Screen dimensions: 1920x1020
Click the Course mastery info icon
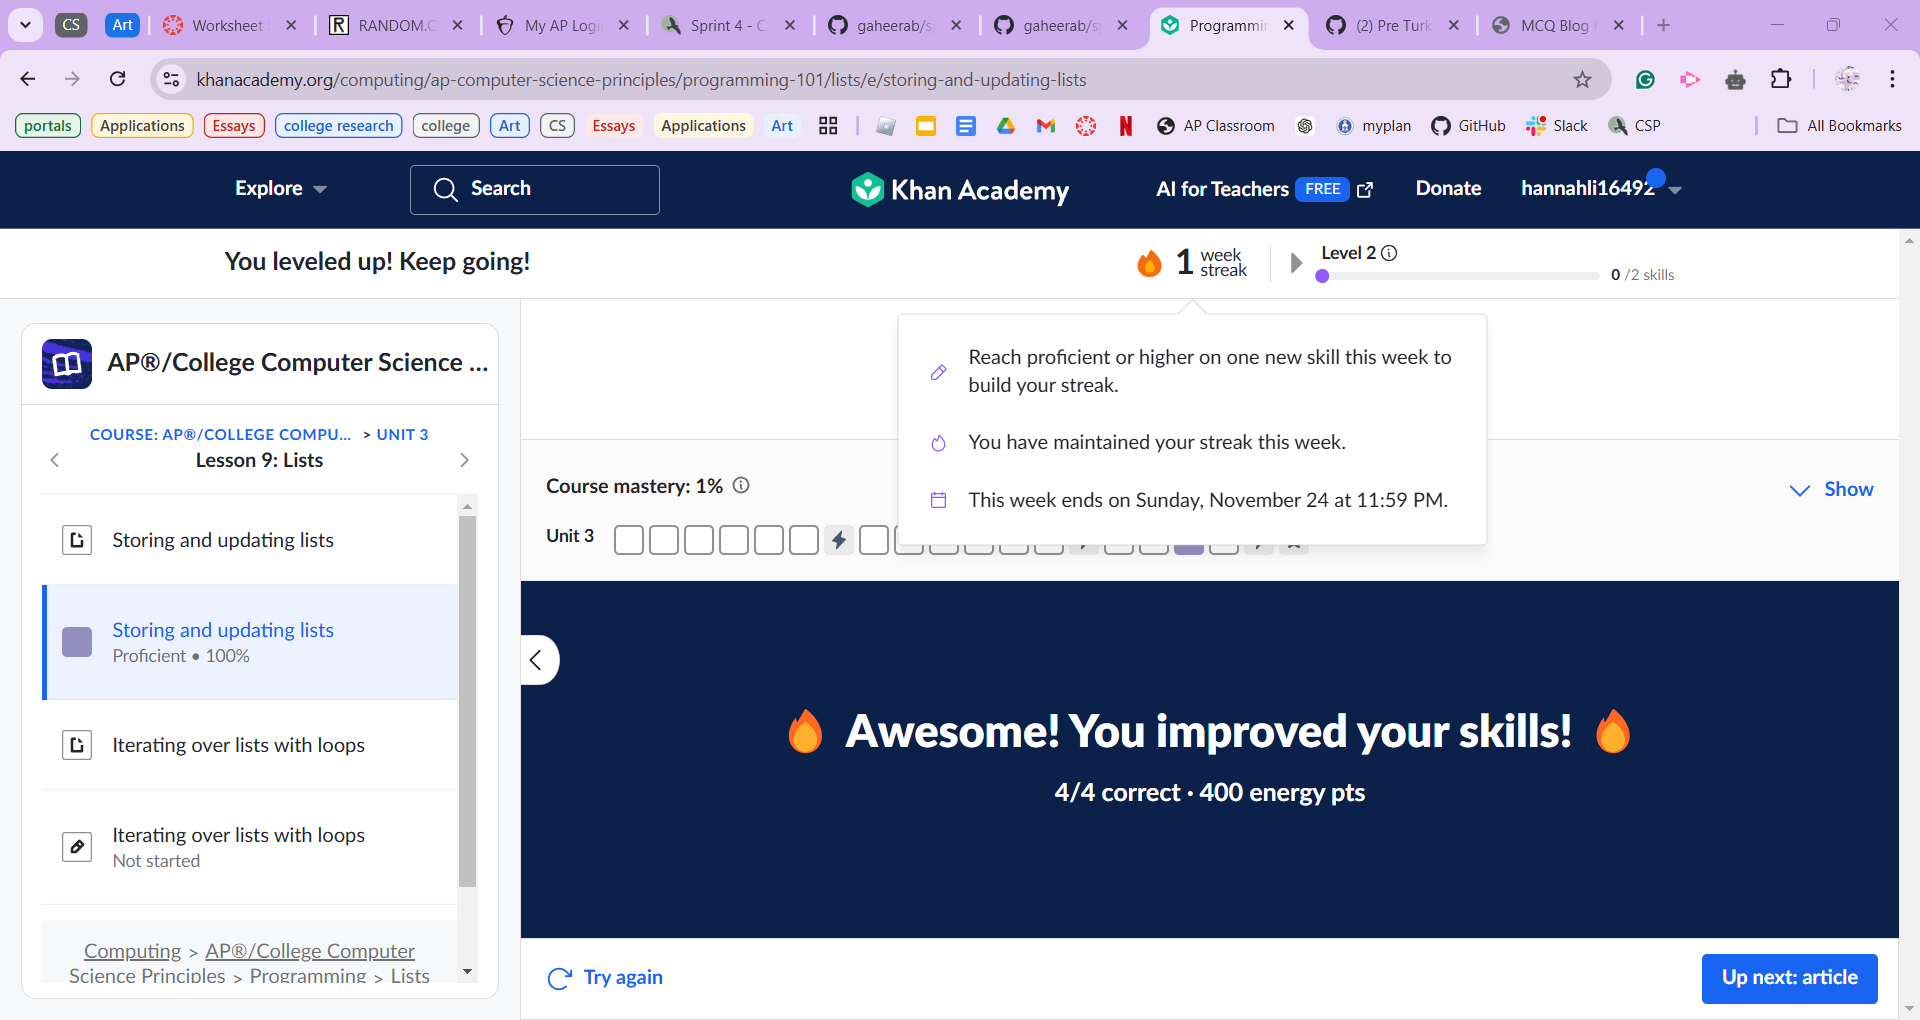coord(741,485)
